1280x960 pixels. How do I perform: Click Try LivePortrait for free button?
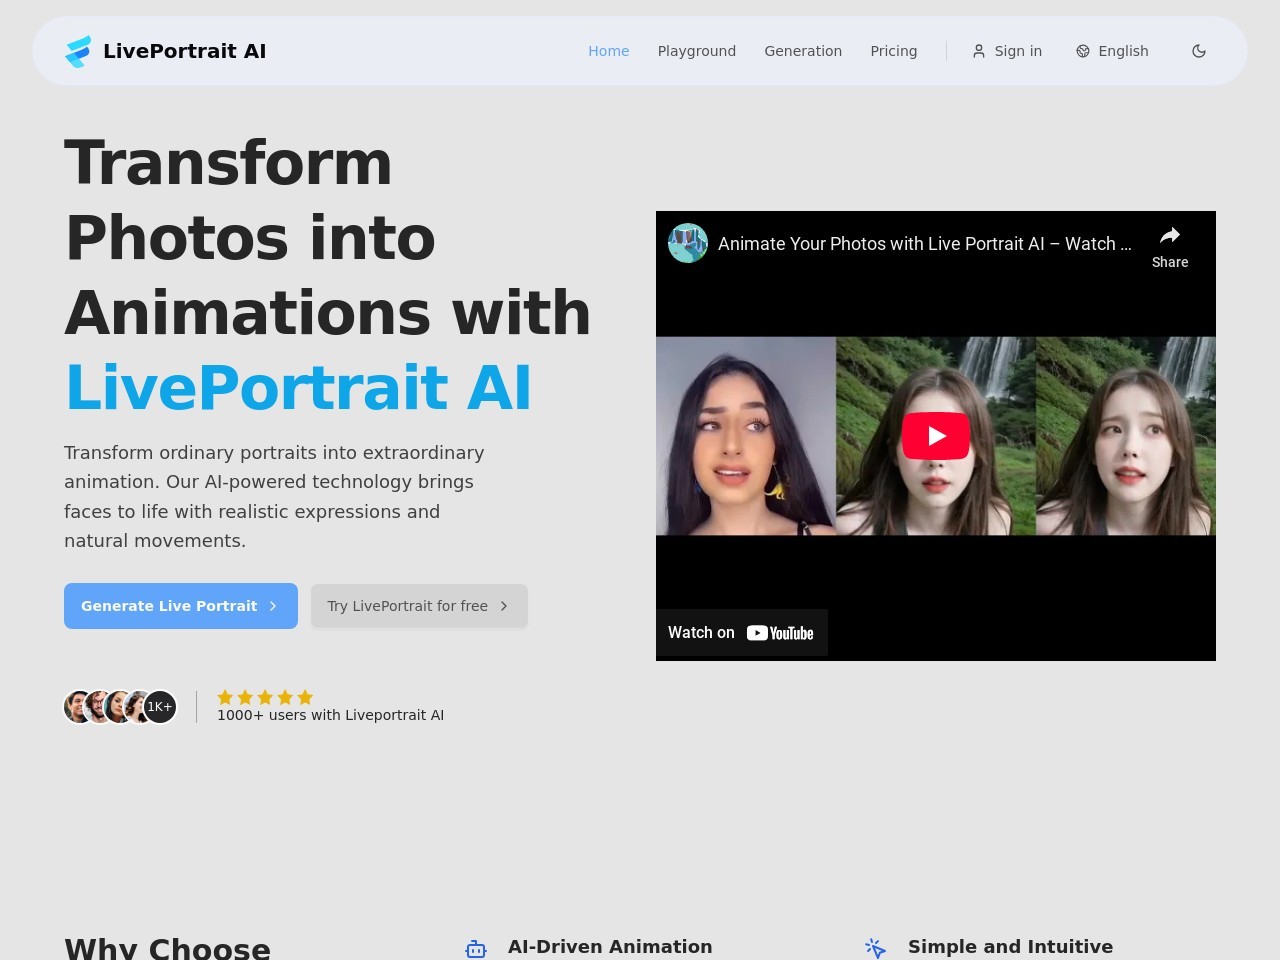pos(419,606)
